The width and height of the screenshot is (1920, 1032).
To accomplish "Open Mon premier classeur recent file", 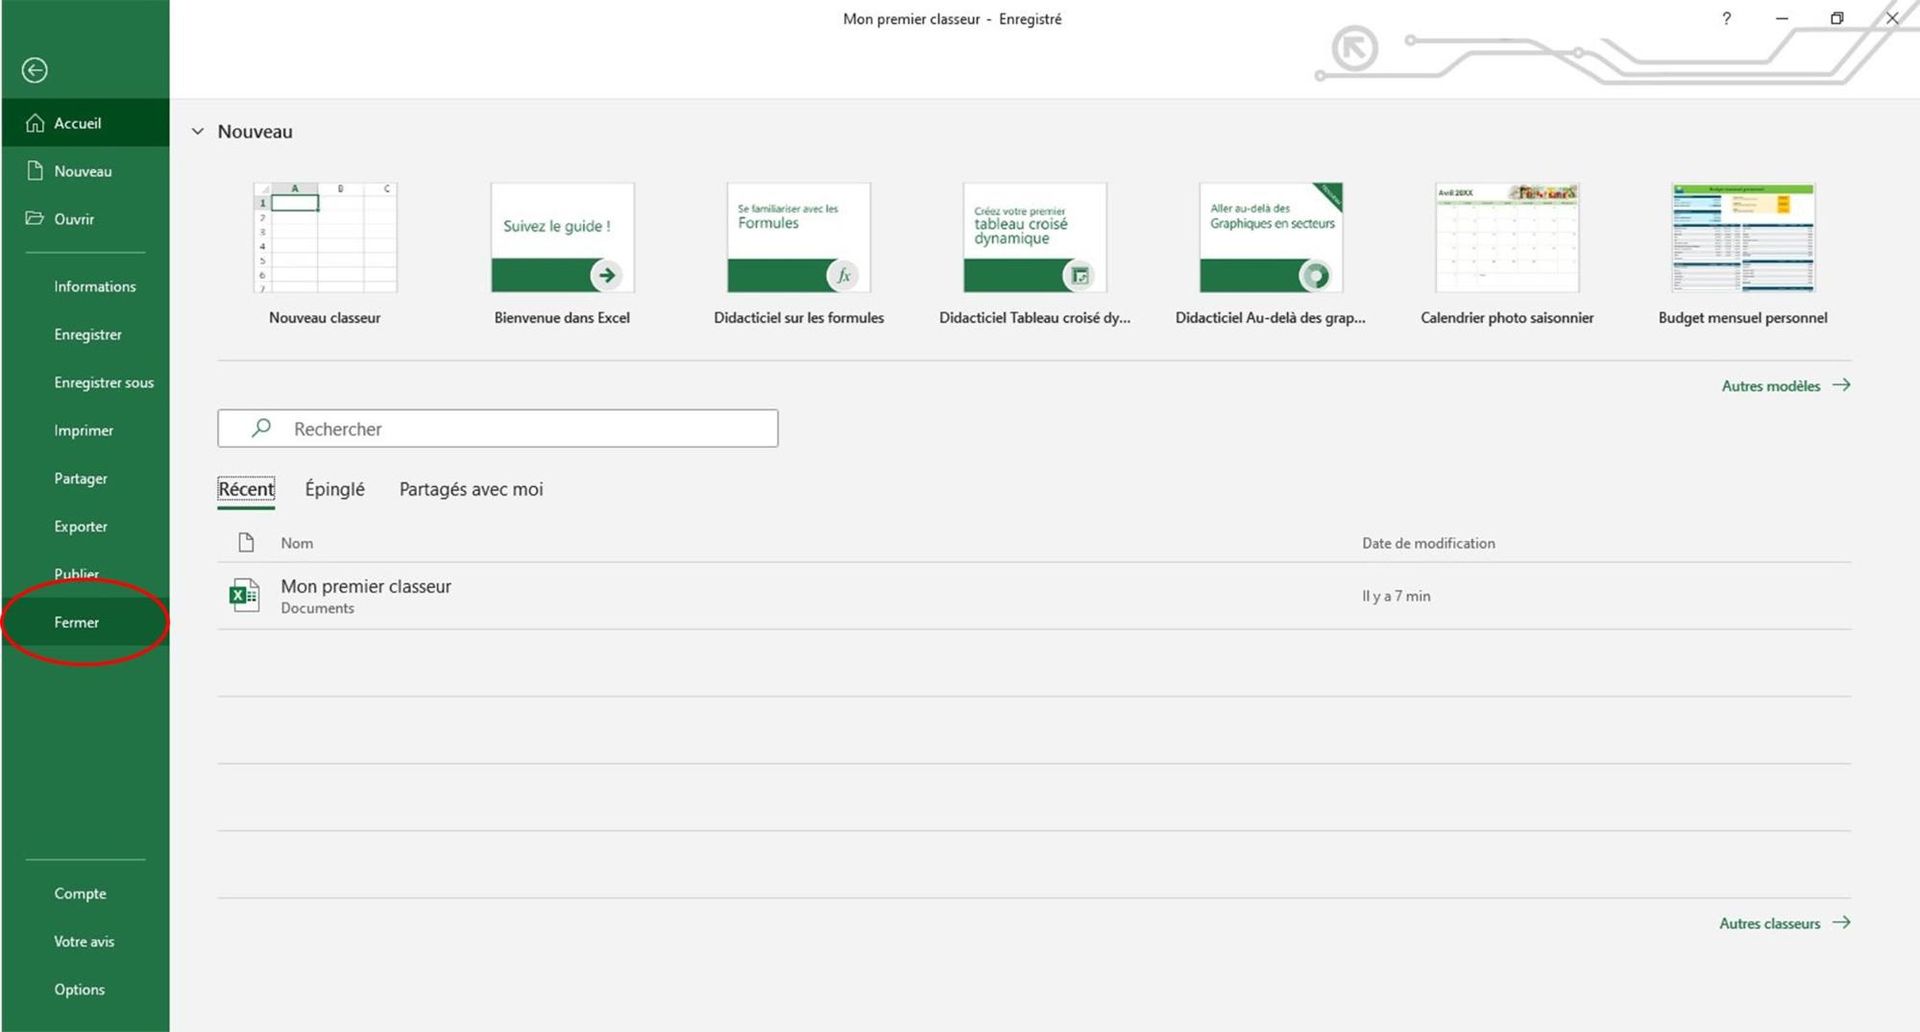I will (1034, 596).
